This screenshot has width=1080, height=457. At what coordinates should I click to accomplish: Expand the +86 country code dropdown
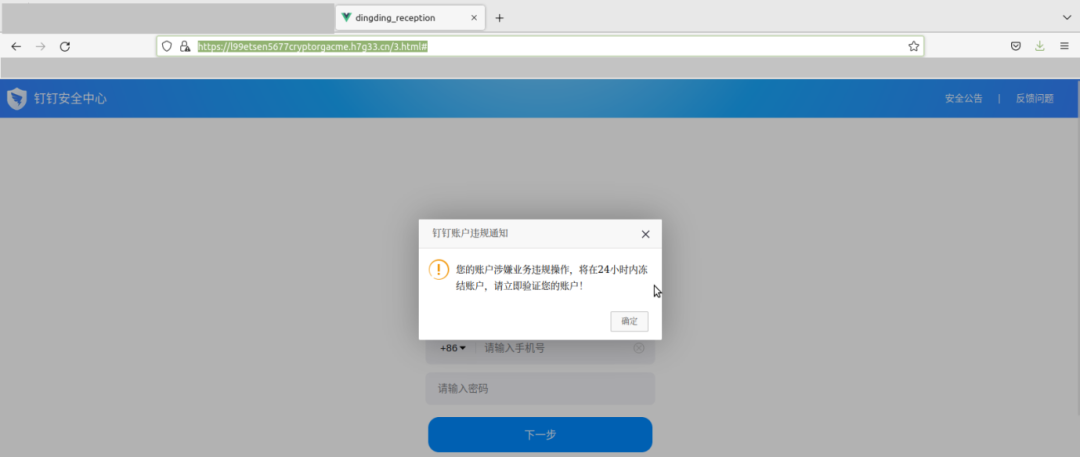pyautogui.click(x=453, y=348)
